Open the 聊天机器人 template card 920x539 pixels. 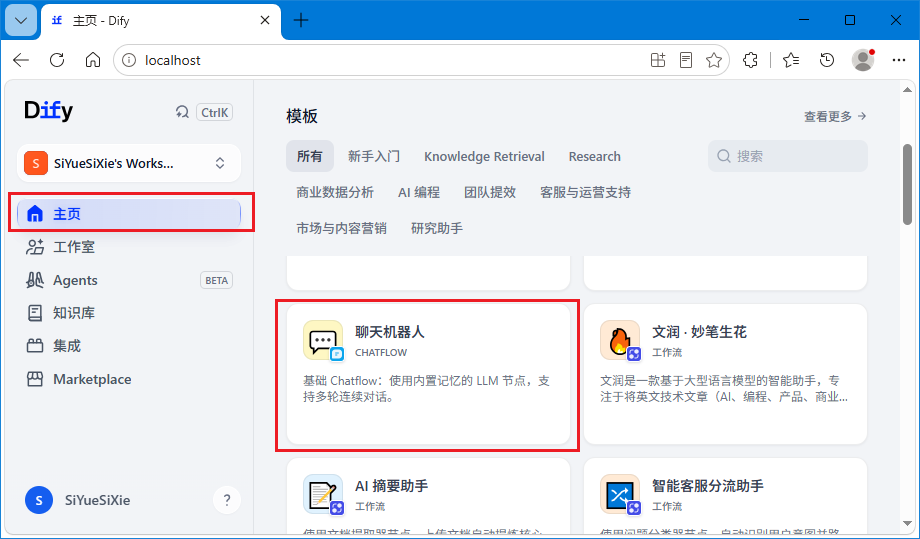click(x=428, y=374)
